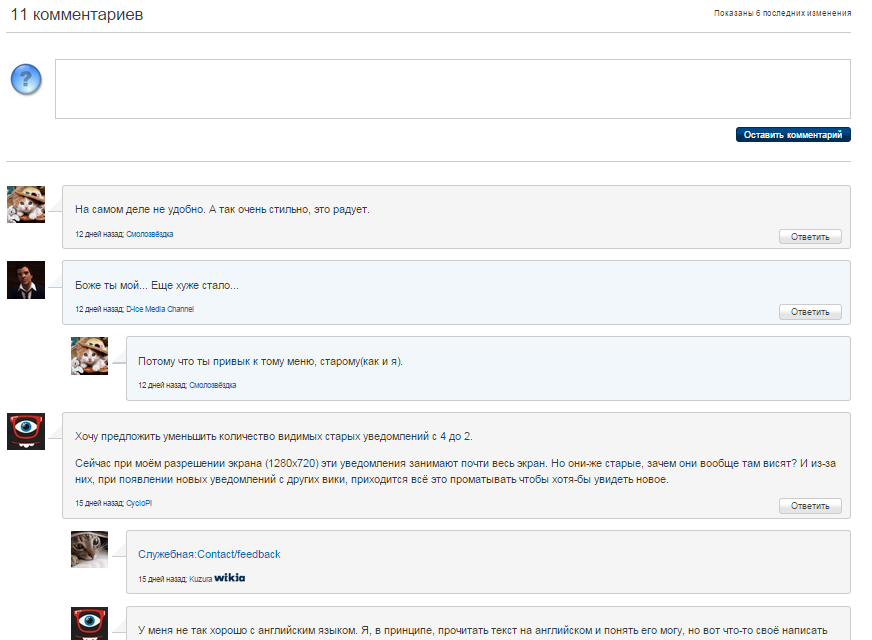
Task: Open the cat avatar on the first comment
Action: (x=26, y=204)
